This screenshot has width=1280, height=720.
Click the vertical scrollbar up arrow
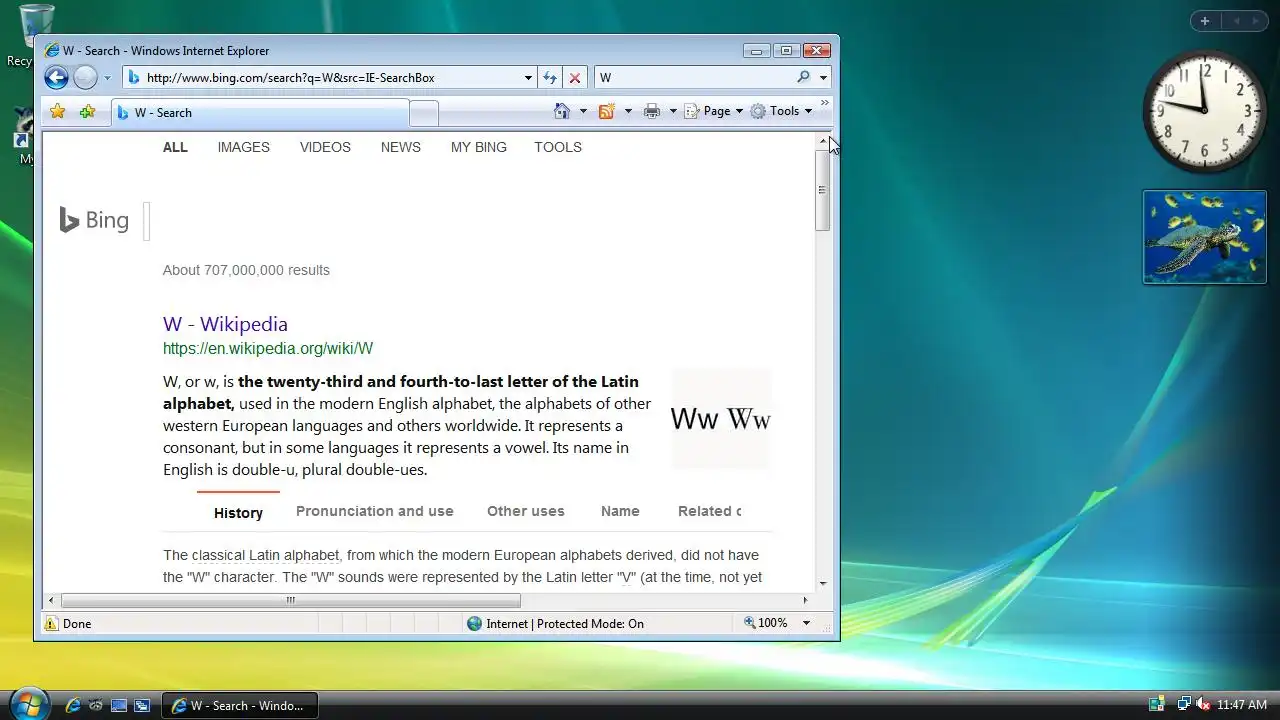pyautogui.click(x=823, y=141)
